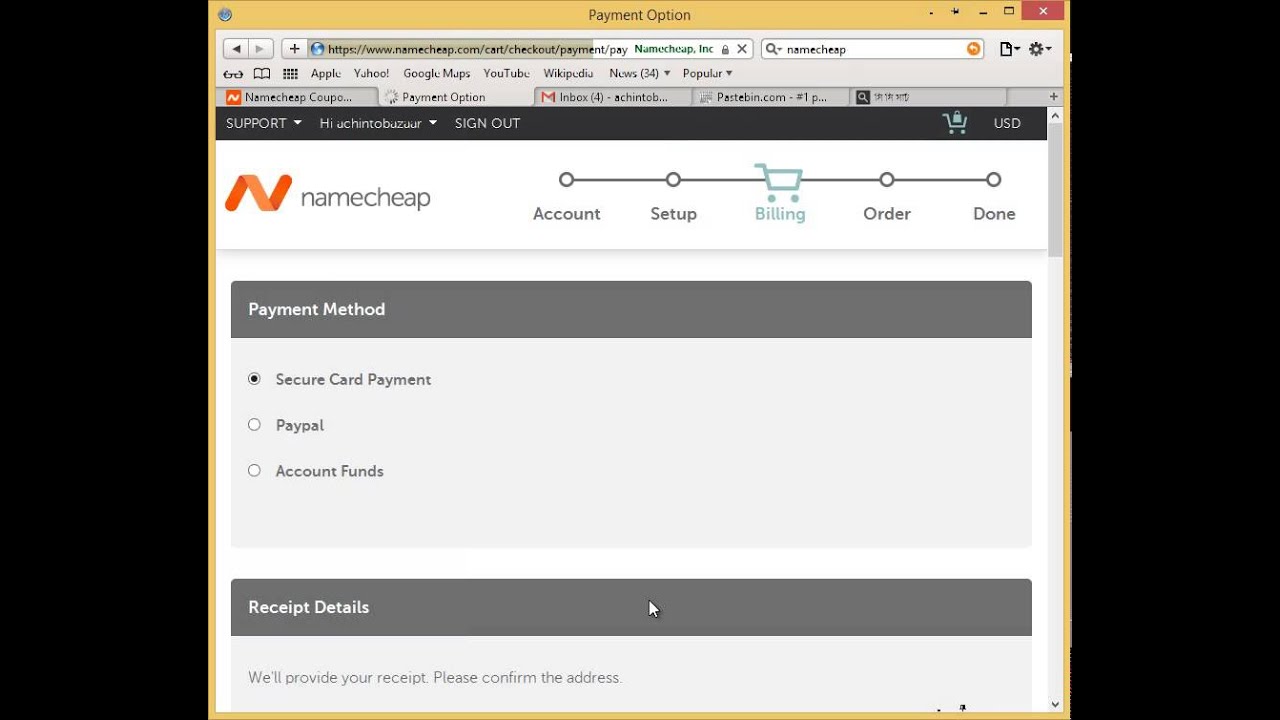The width and height of the screenshot is (1280, 720).
Task: Click the namecheap search field
Action: coord(873,49)
